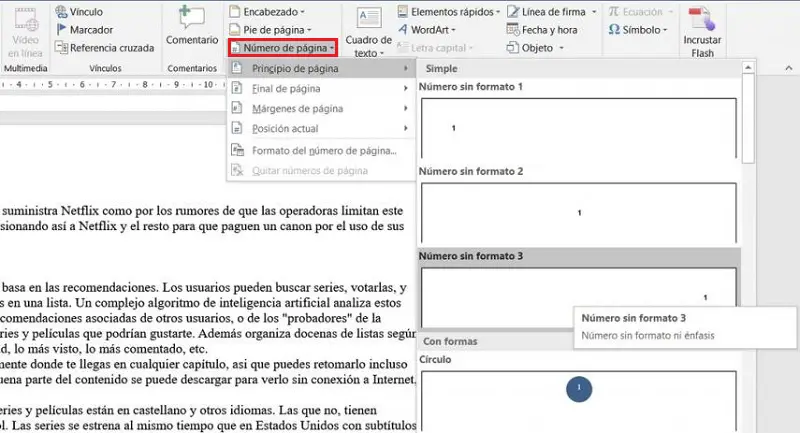The image size is (800, 433).
Task: Open the Márgenes de página submenu
Action: click(x=321, y=108)
